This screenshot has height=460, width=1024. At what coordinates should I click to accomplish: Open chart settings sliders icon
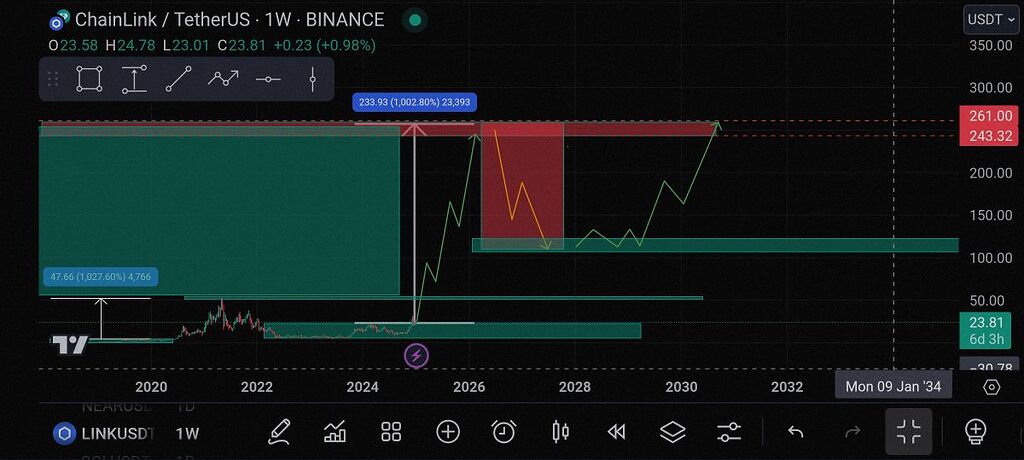729,431
